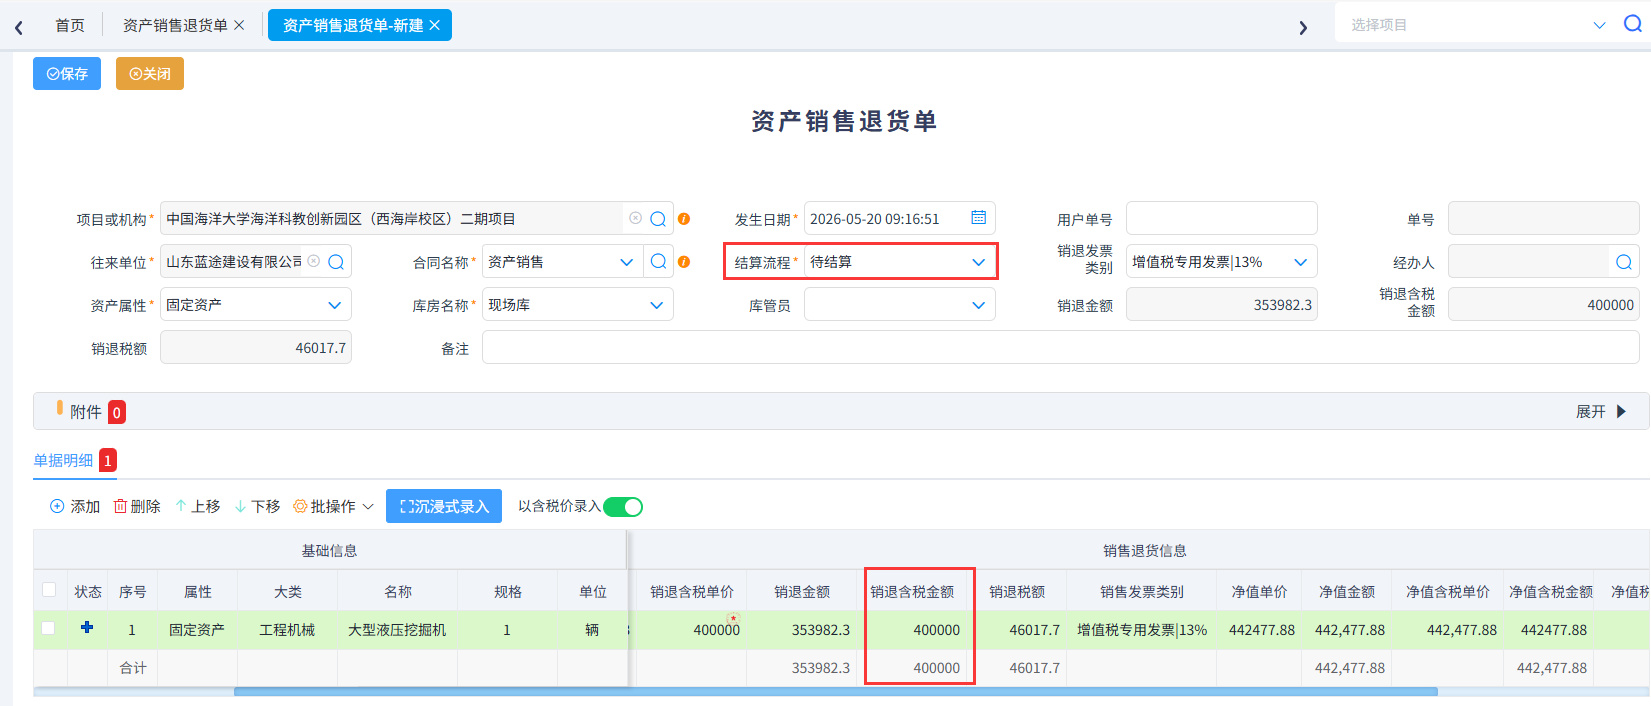1651x706 pixels.
Task: Click the left tab-scroll arrow
Action: (x=19, y=27)
